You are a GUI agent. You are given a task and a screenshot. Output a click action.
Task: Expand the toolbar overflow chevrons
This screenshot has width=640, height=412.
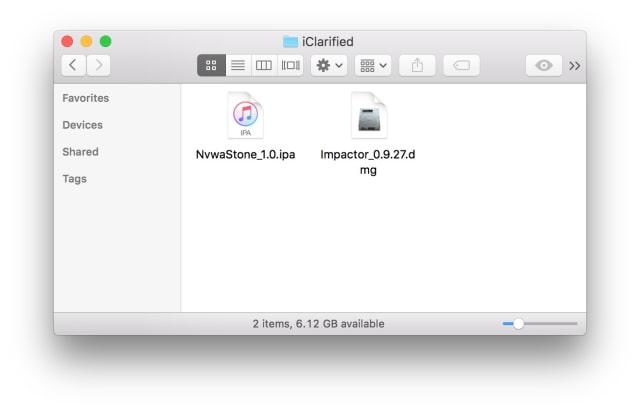click(575, 65)
